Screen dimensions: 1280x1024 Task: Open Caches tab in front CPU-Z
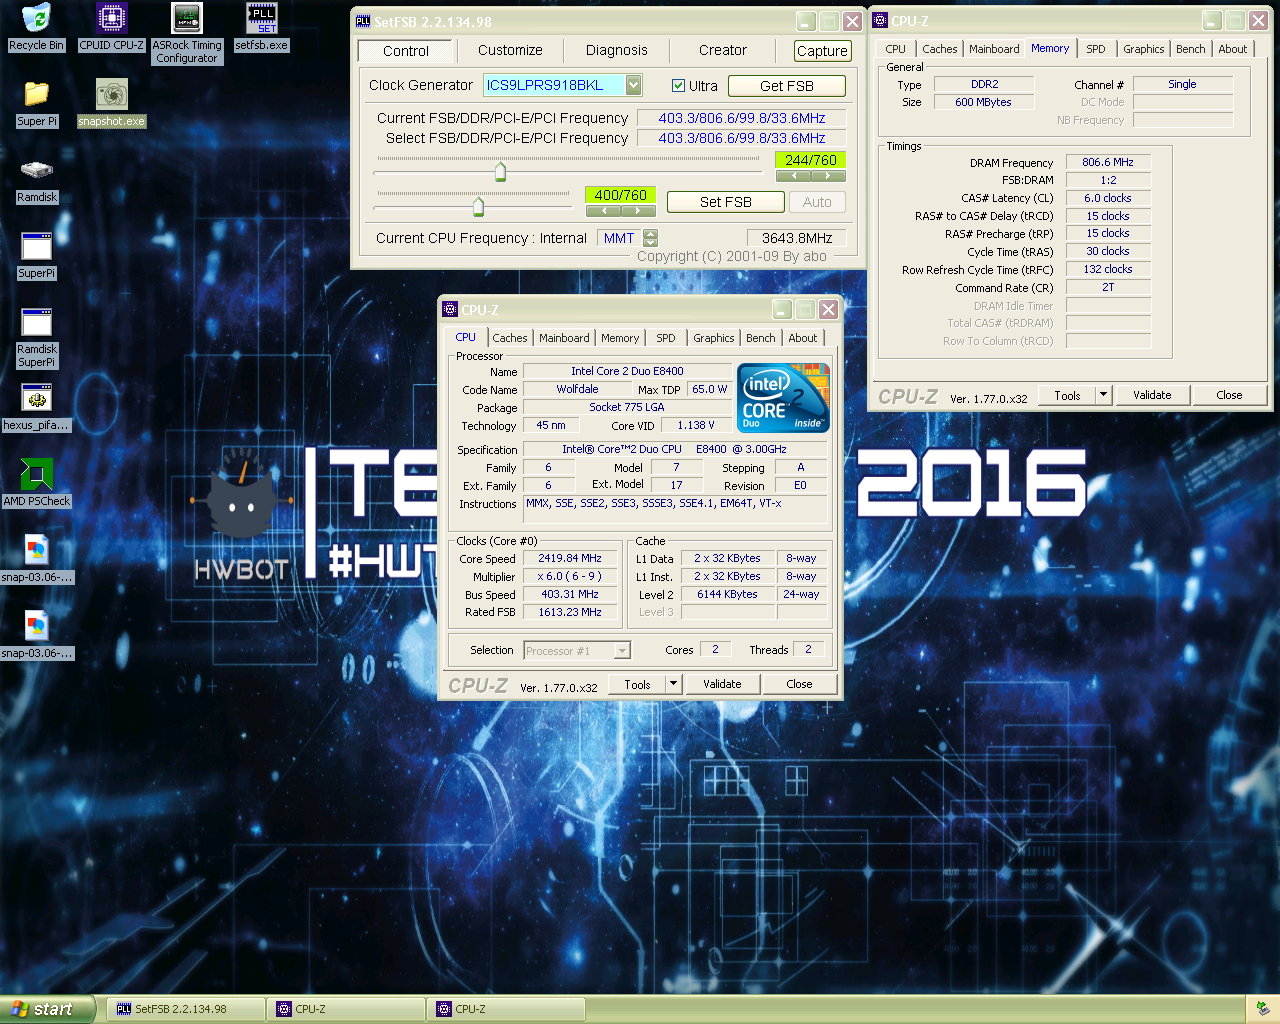point(510,338)
